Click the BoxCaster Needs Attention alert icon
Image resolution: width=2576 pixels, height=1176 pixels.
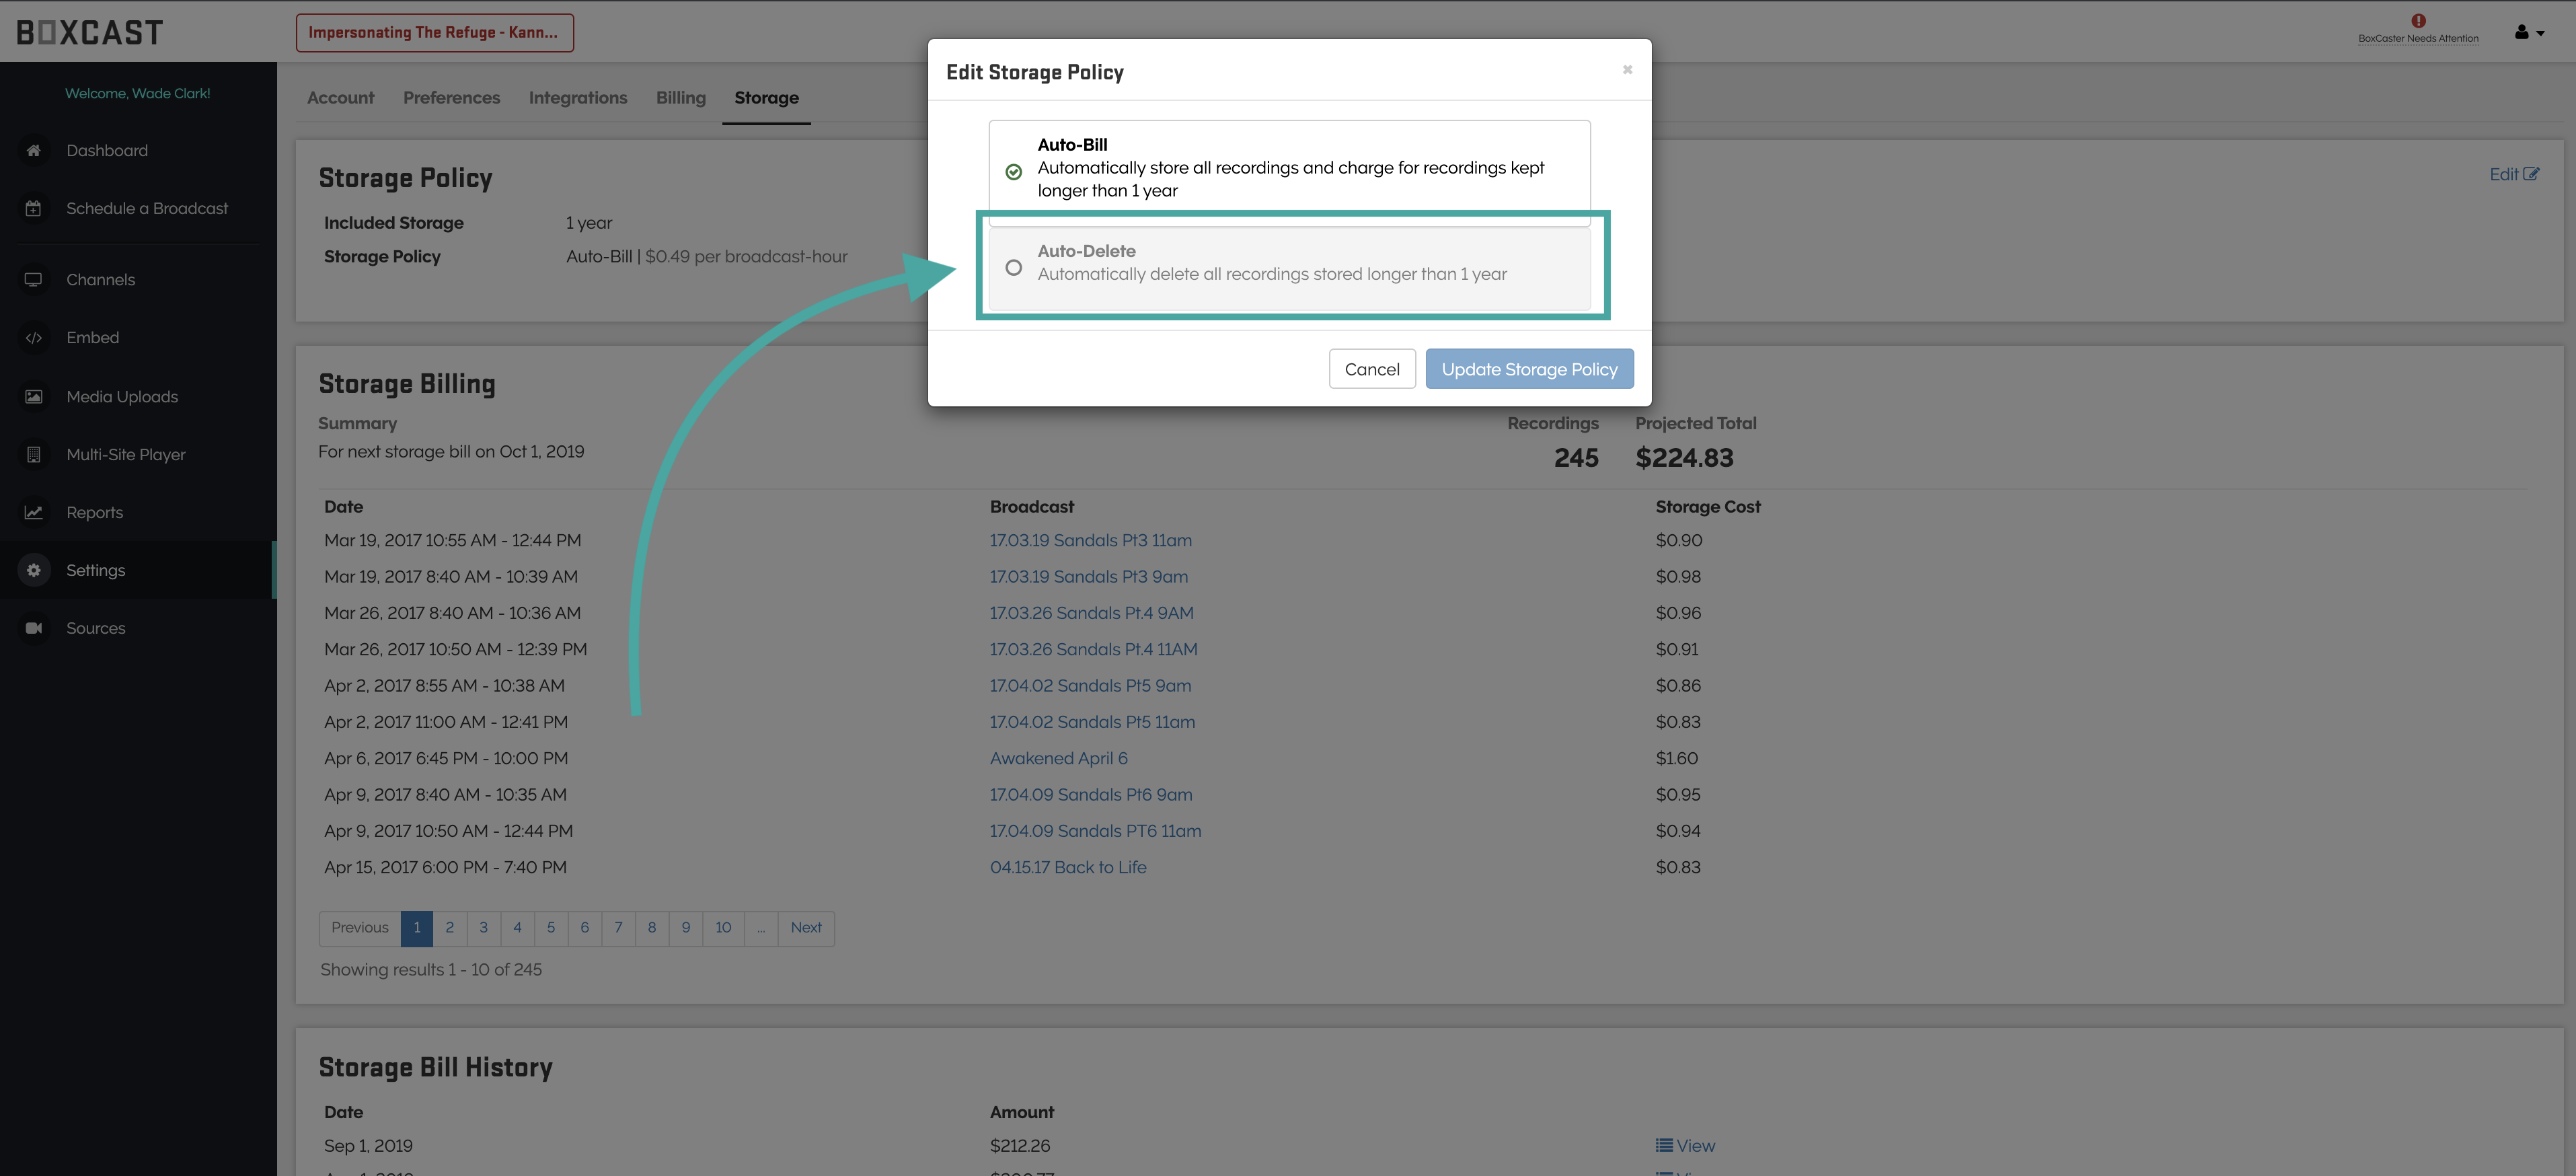coord(2418,21)
